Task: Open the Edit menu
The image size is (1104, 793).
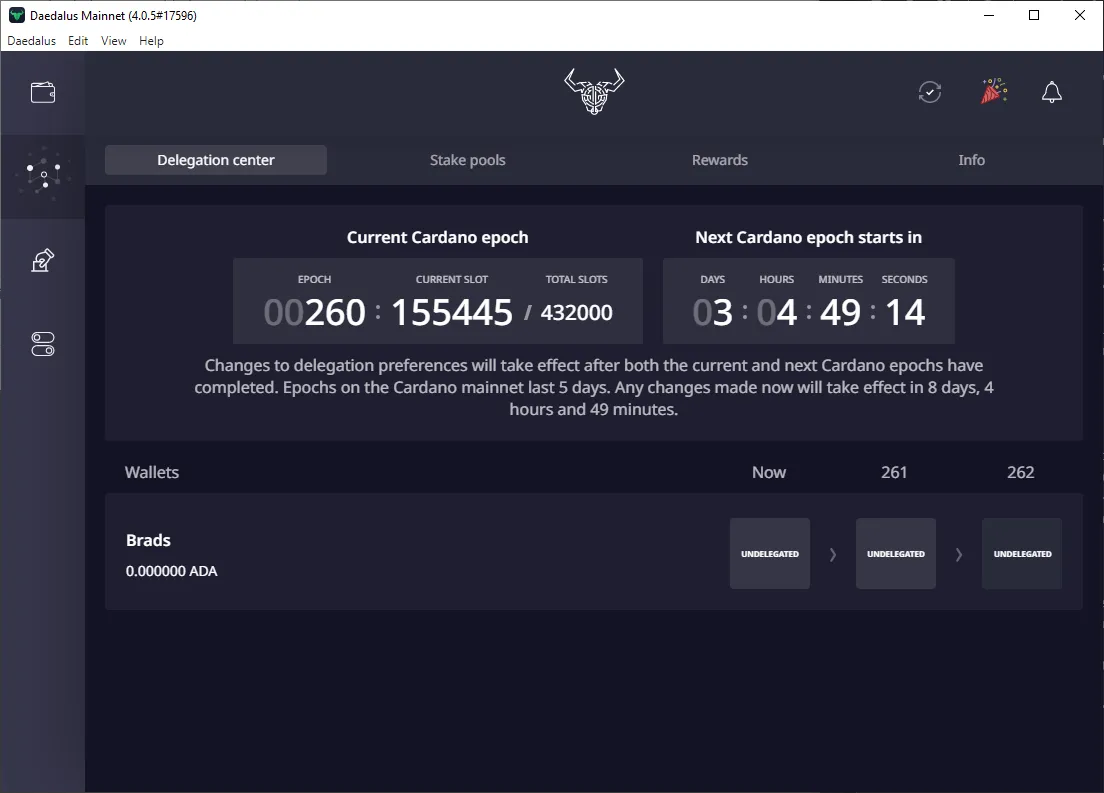Action: (77, 41)
